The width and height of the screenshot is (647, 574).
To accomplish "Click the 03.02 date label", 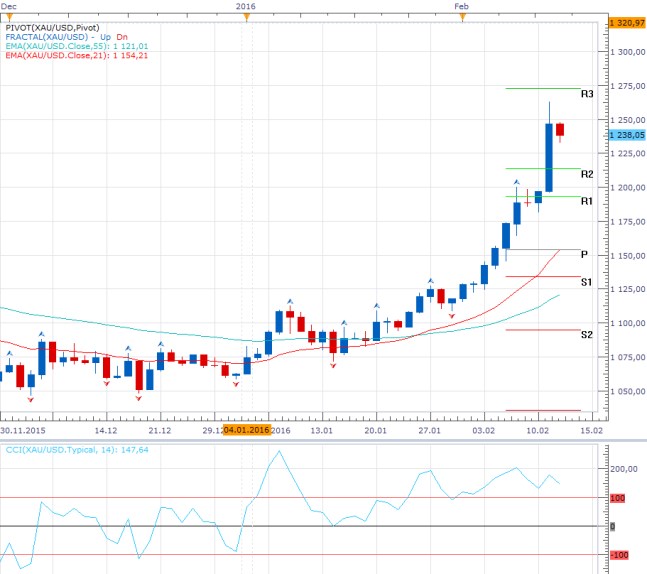I will [484, 430].
